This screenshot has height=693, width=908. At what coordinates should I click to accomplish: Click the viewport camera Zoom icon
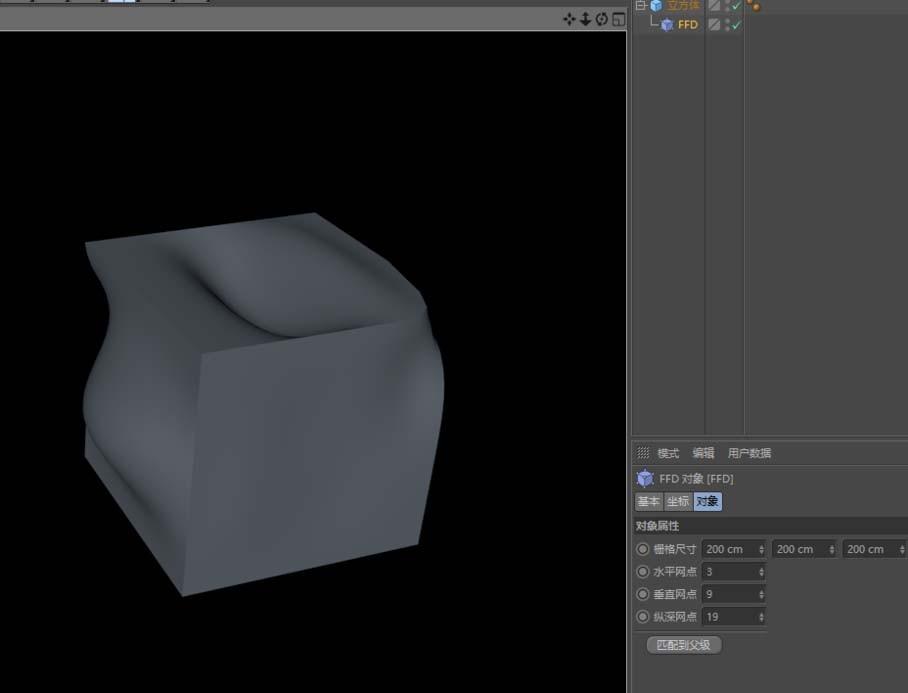tap(585, 18)
